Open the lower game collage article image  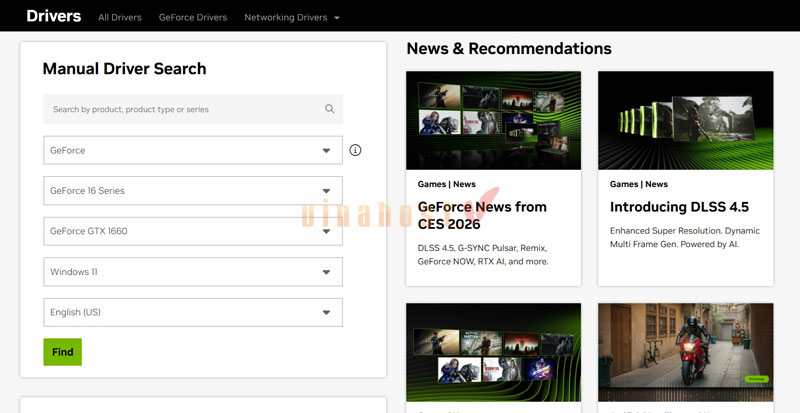tap(493, 352)
